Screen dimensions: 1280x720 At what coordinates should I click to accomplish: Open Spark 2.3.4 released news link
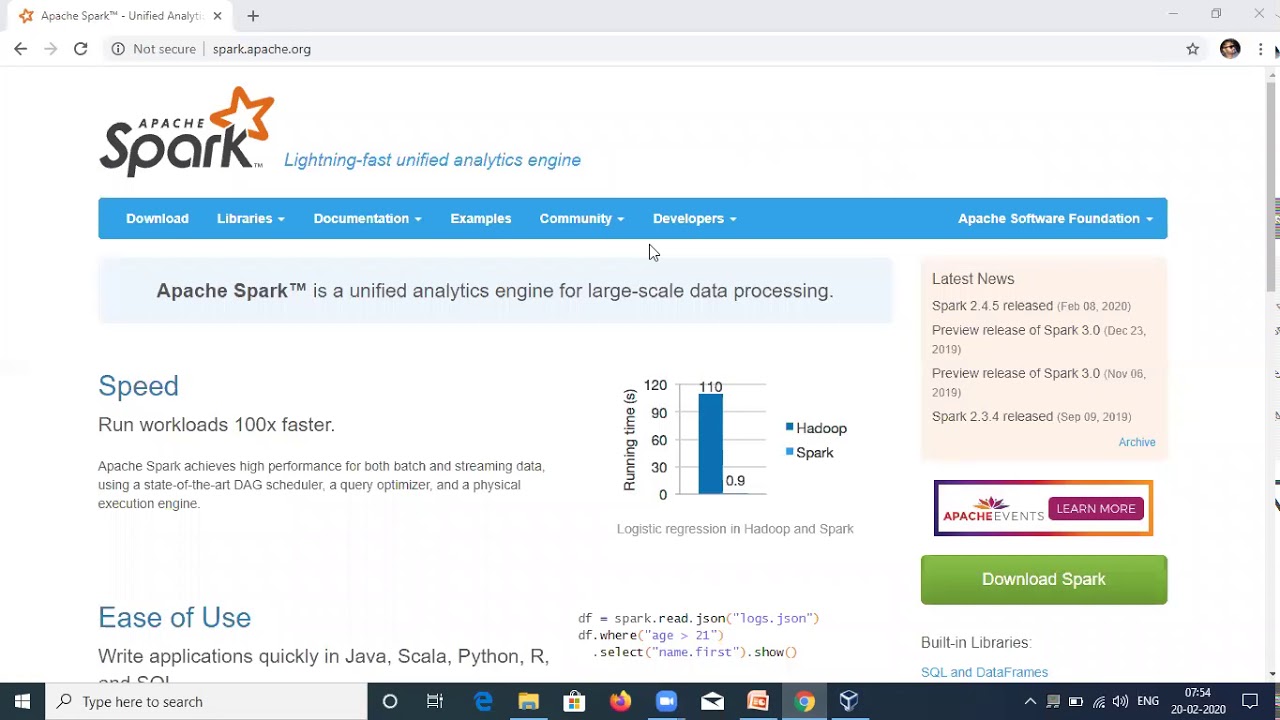(x=992, y=416)
